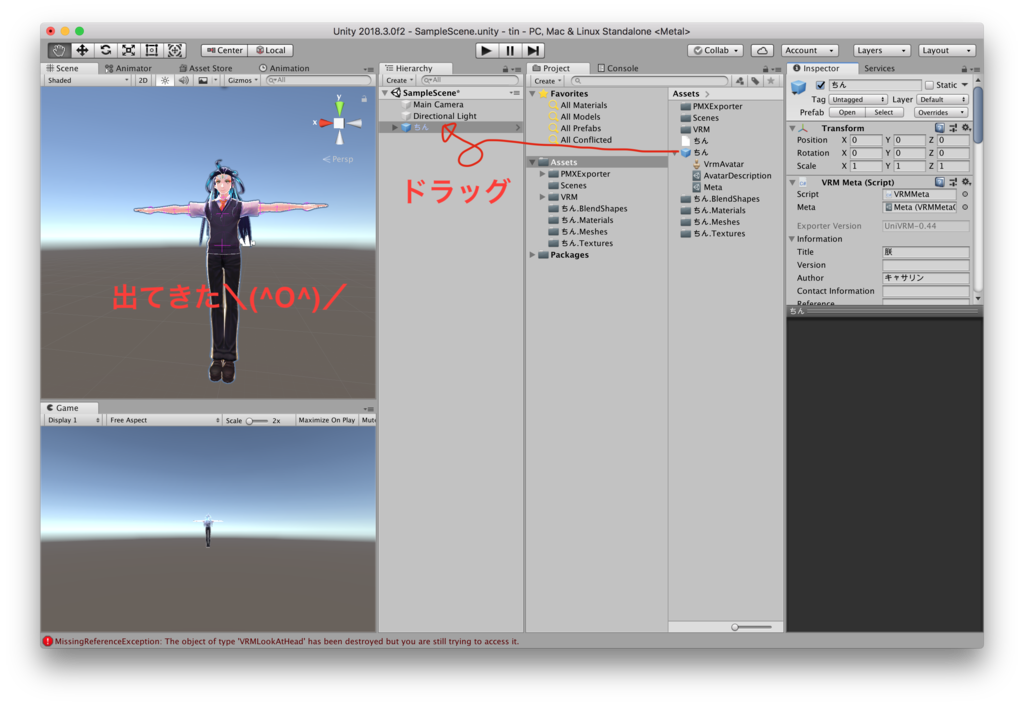Image resolution: width=1024 pixels, height=706 pixels.
Task: Click the Pause button
Action: coord(510,50)
